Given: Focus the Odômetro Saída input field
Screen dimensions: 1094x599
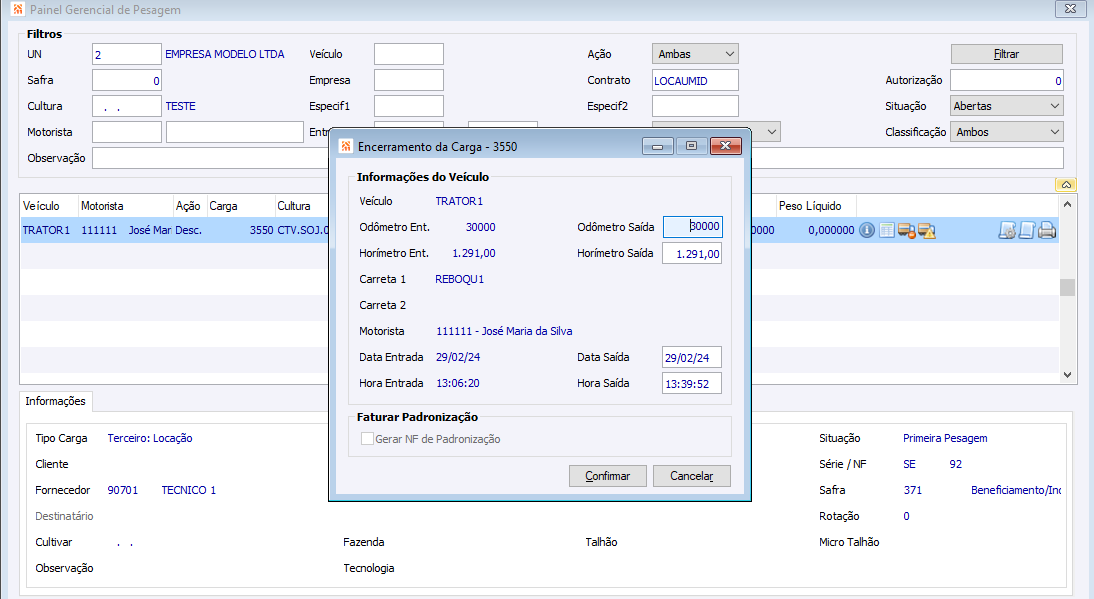Looking at the screenshot, I should tap(693, 227).
